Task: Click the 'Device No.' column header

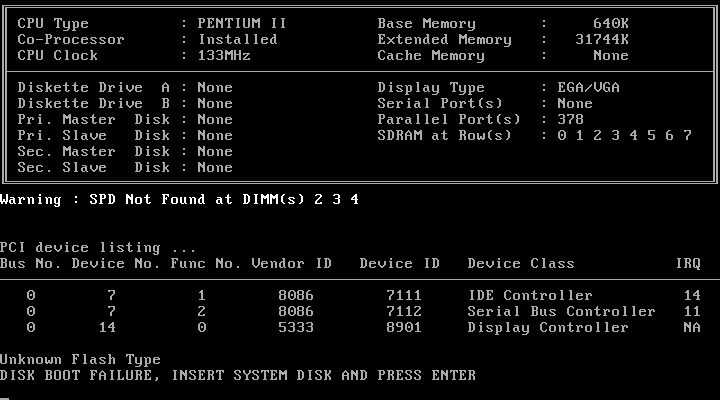Action: point(116,264)
